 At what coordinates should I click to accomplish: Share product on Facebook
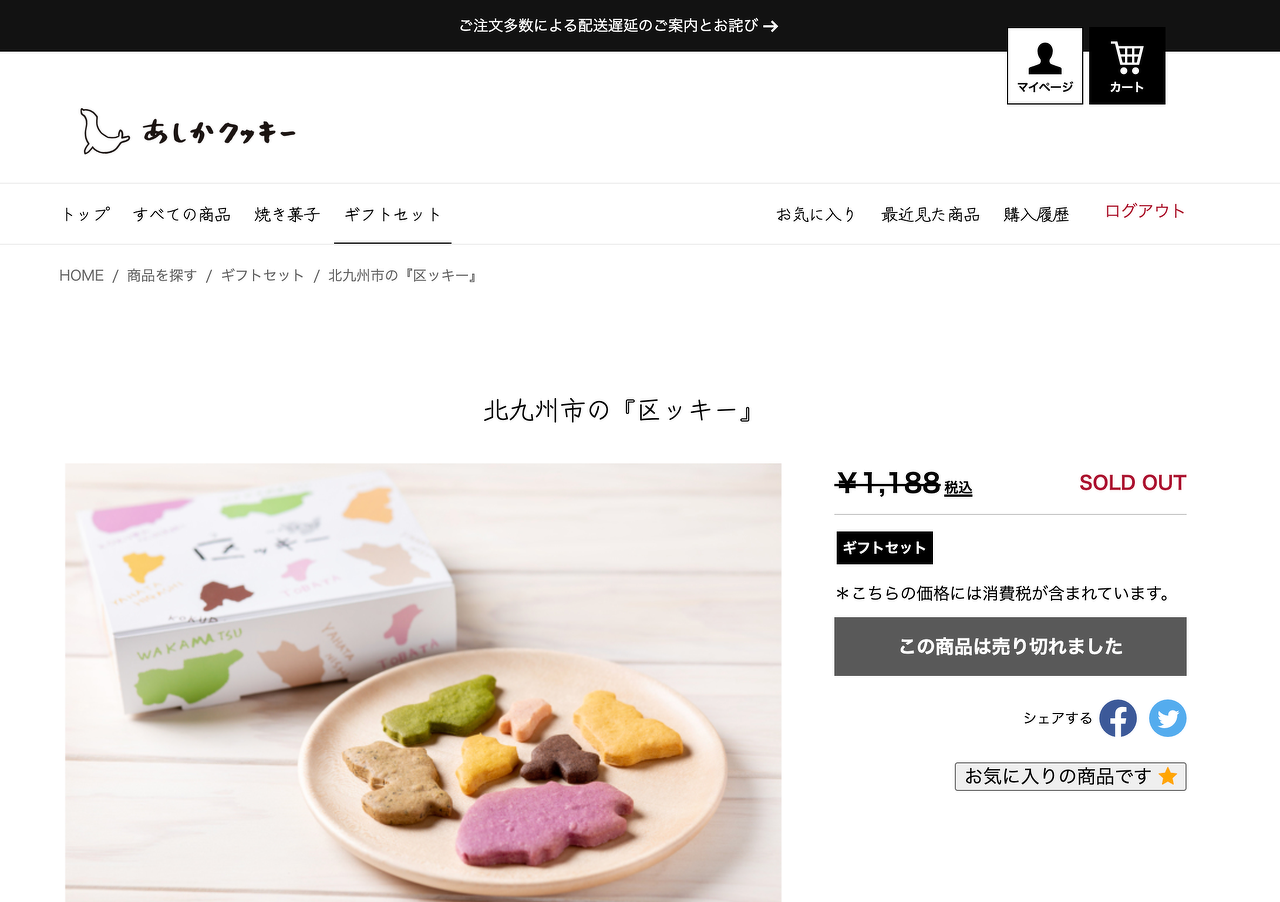1118,718
